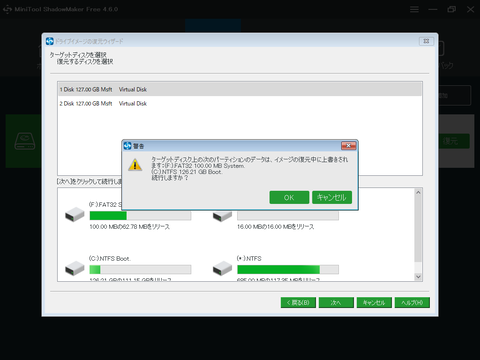Click the 16.00 MB partition drive icon

pyautogui.click(x=222, y=216)
